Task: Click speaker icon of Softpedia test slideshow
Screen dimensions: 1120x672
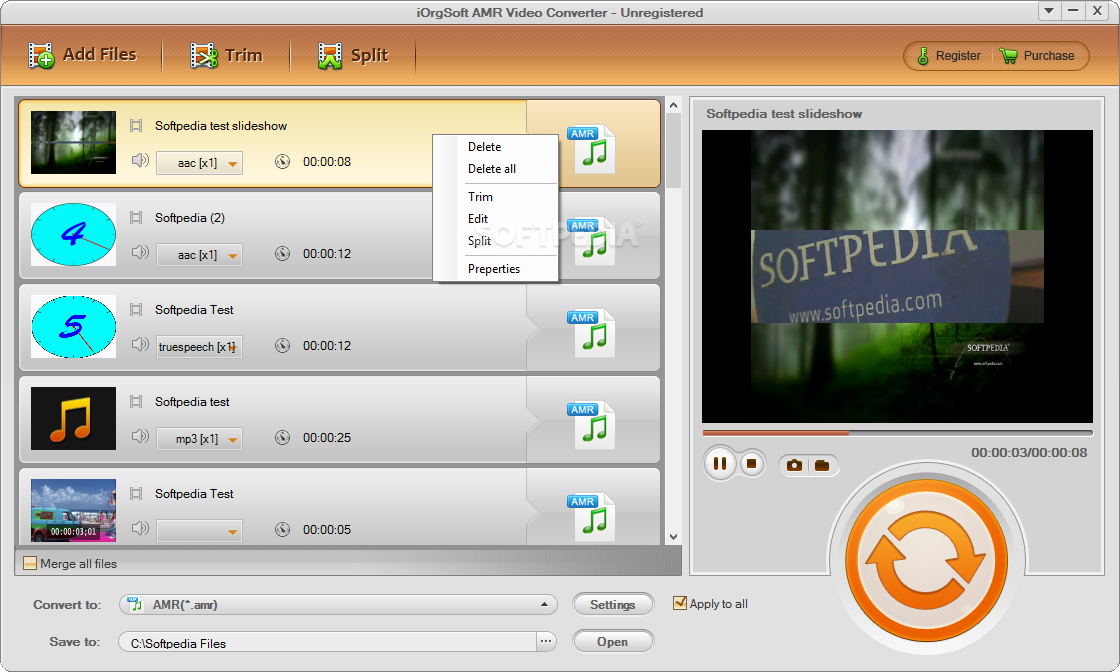Action: coord(140,161)
